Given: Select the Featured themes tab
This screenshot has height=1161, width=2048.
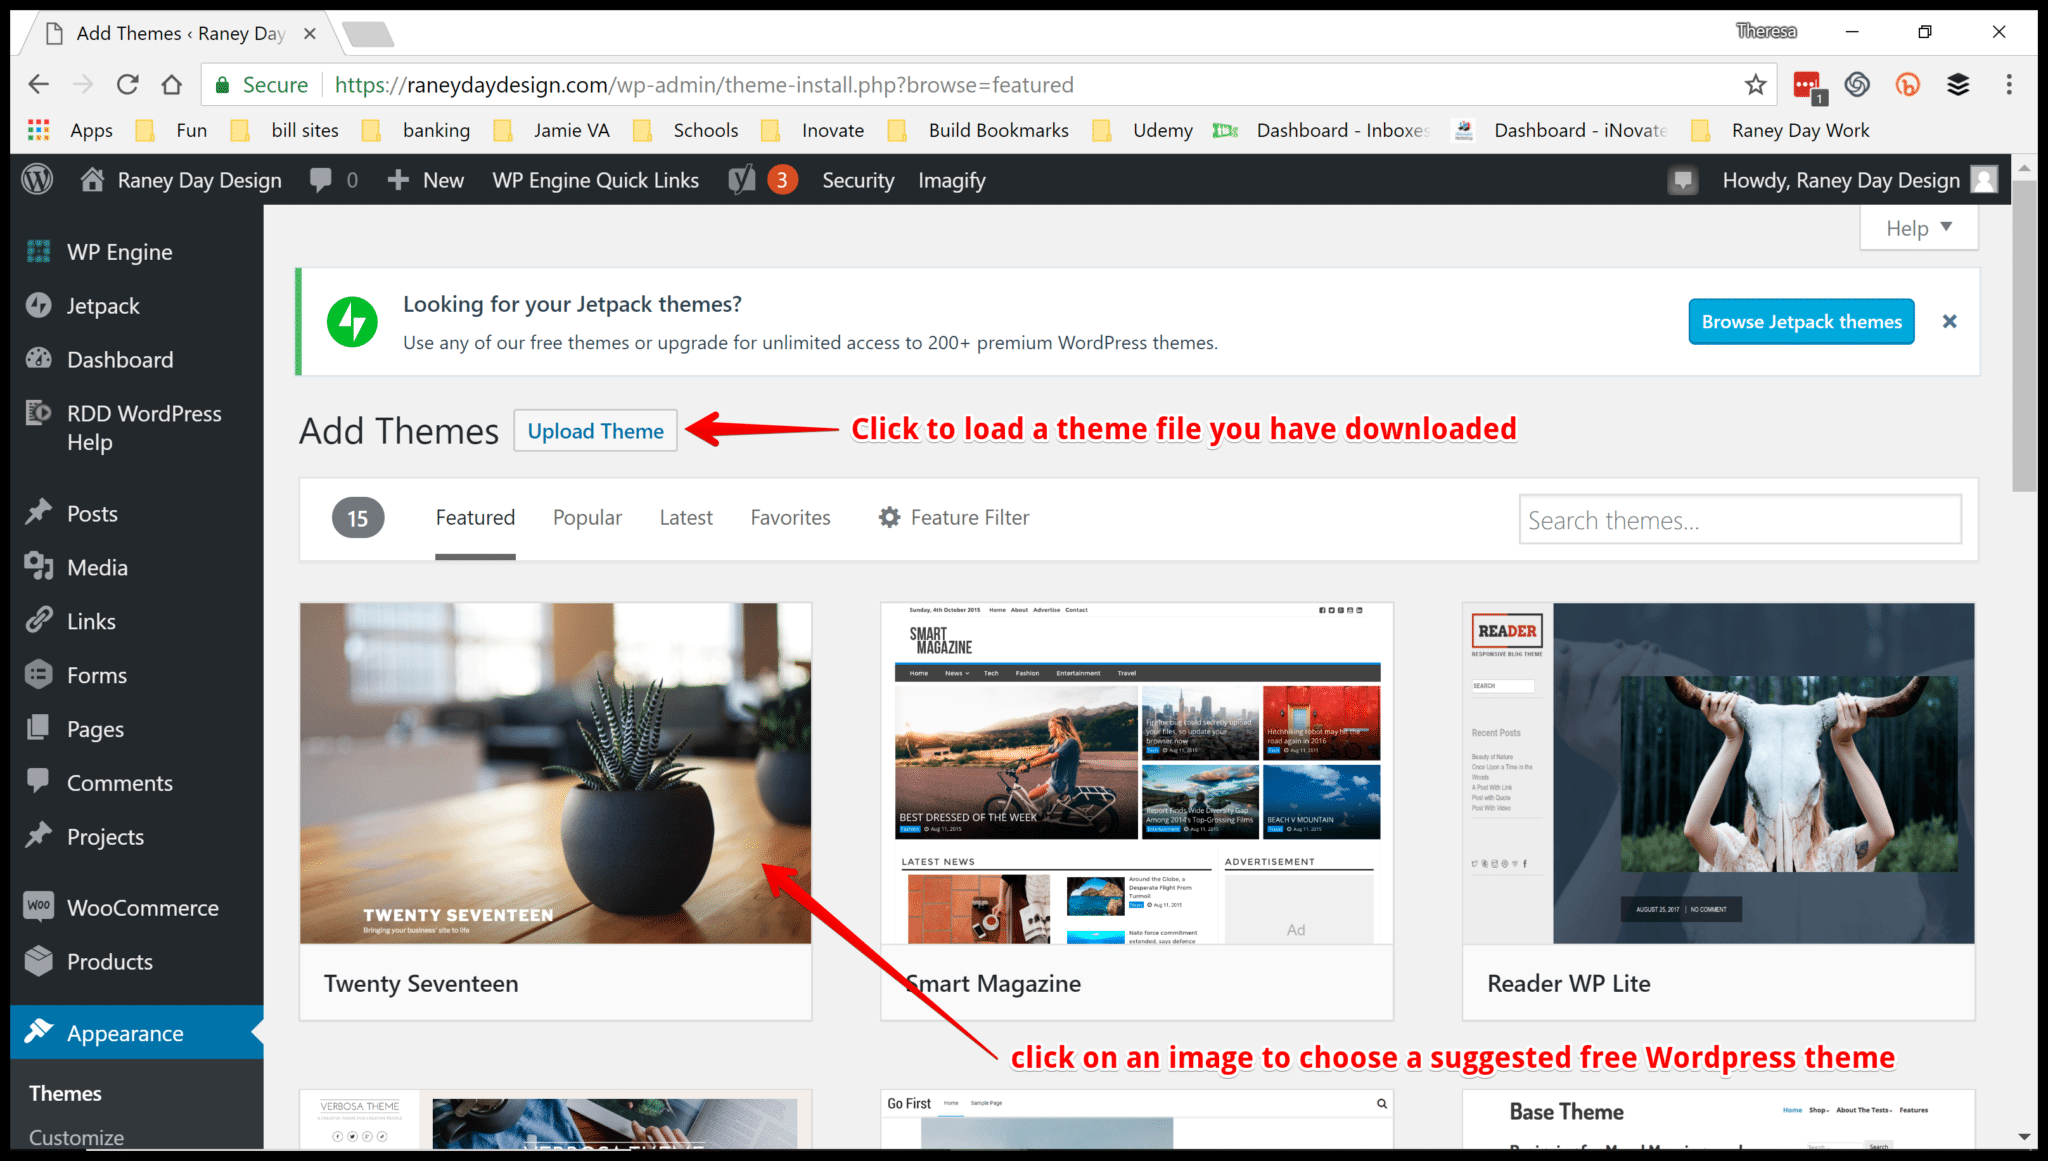Looking at the screenshot, I should click(x=475, y=517).
